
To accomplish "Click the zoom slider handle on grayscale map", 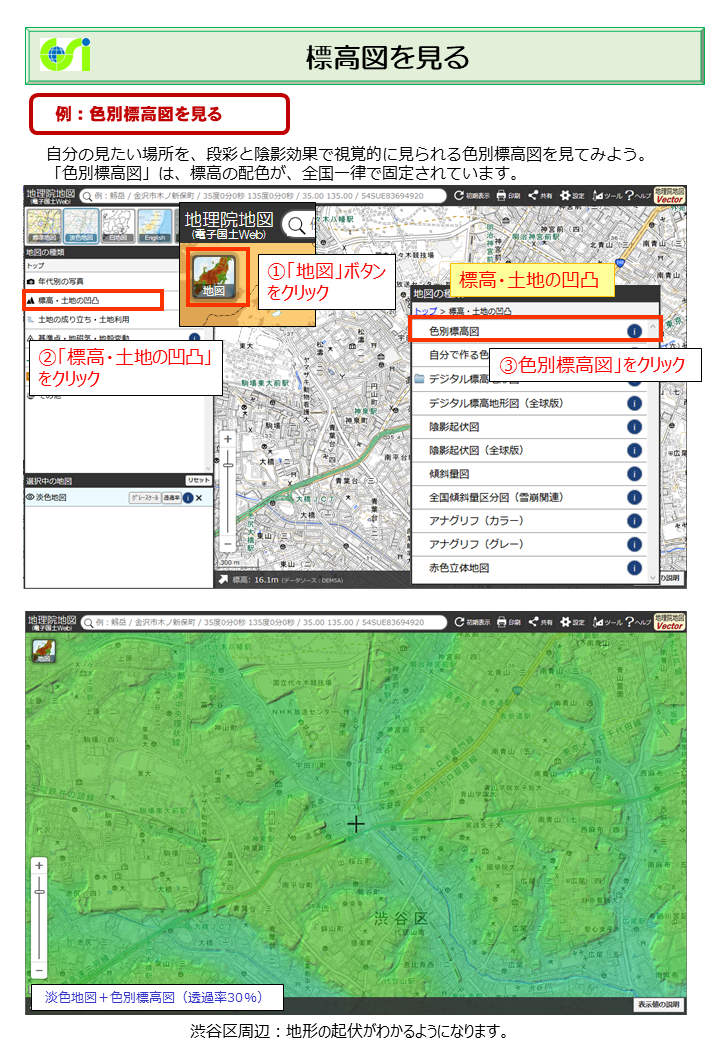I will [x=228, y=465].
